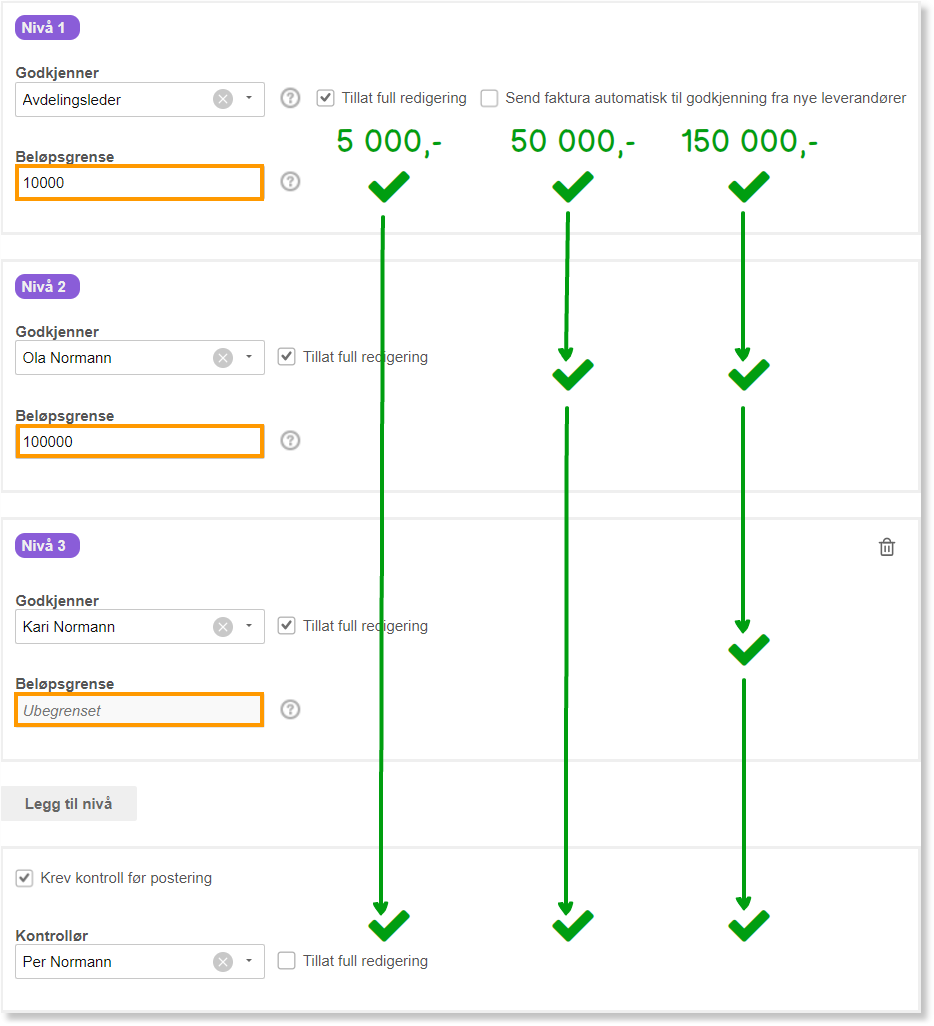934x1026 pixels.
Task: Uncheck Krev kontroll før postering
Action: (24, 878)
